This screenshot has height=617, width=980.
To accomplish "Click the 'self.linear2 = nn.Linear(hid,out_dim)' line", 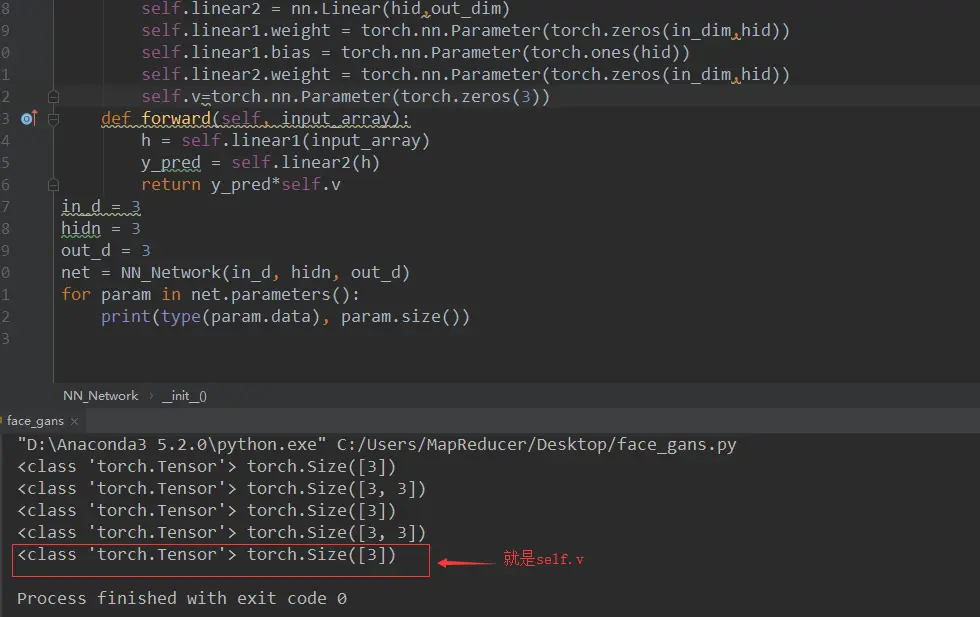I will 325,9.
